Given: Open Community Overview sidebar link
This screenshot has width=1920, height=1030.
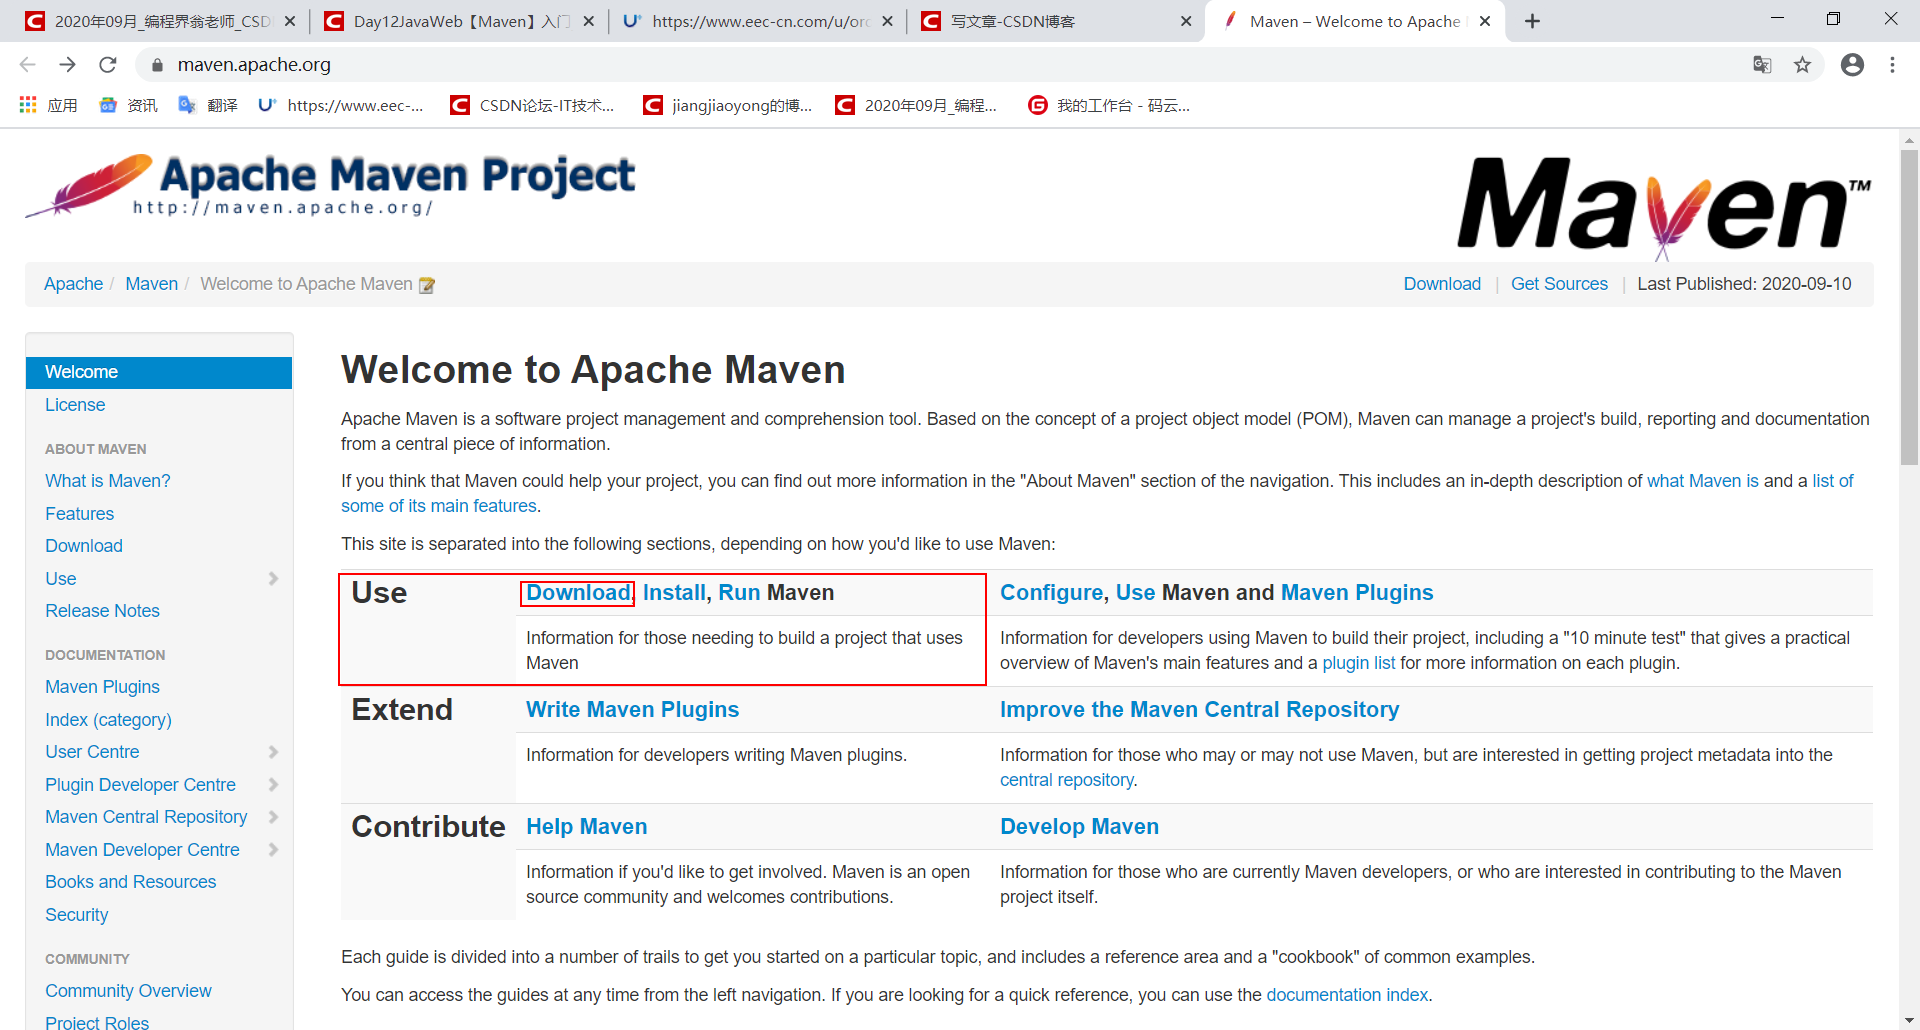Looking at the screenshot, I should click(x=128, y=991).
